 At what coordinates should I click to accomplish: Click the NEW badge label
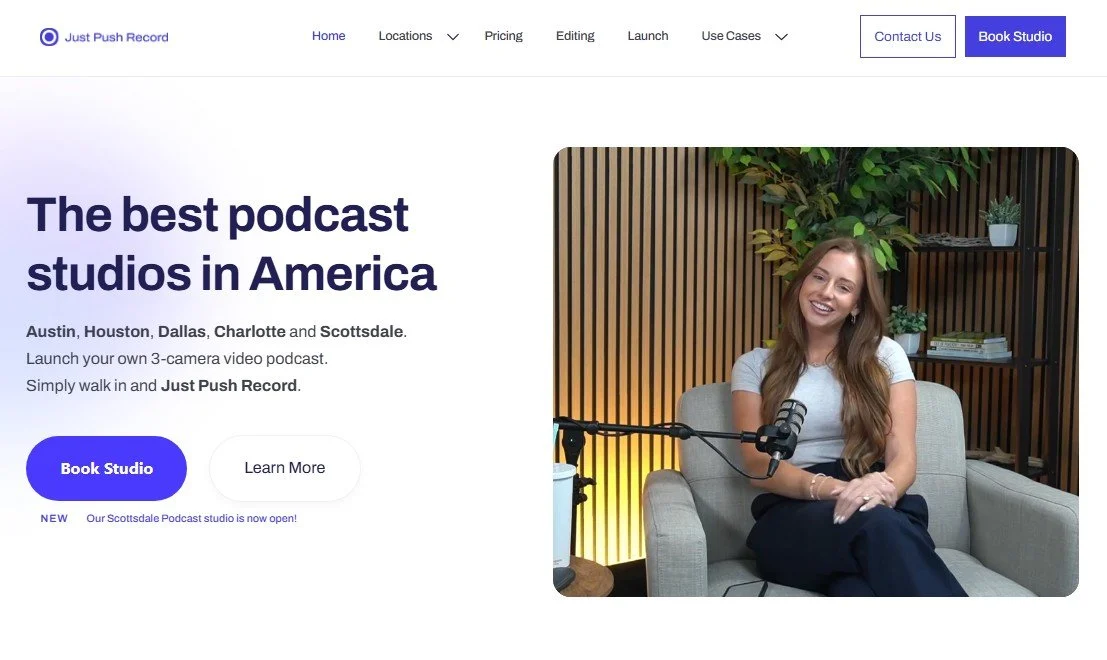tap(54, 518)
